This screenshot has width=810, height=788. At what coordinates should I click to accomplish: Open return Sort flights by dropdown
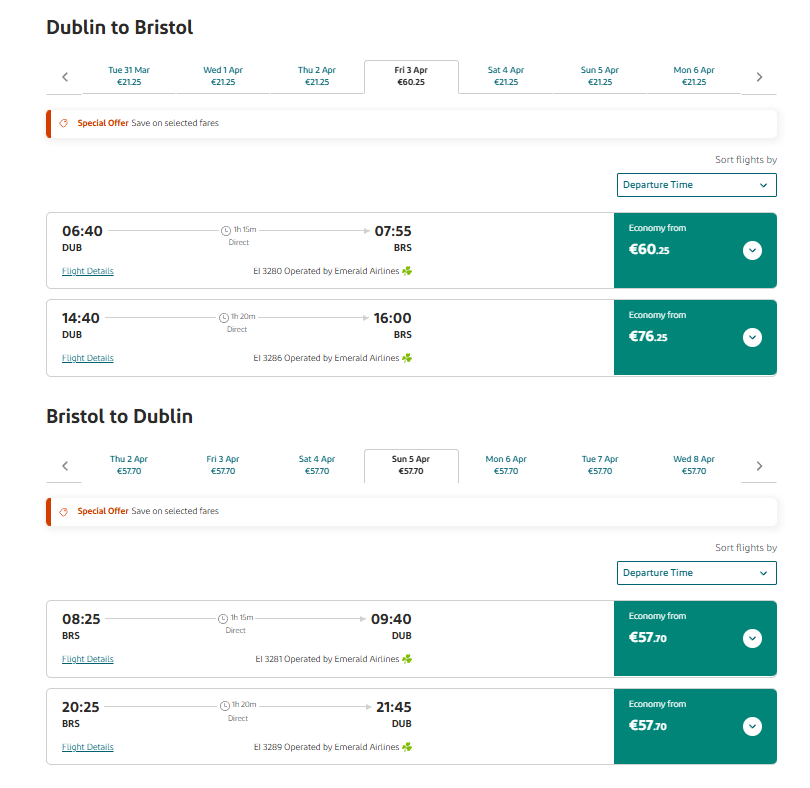click(696, 573)
